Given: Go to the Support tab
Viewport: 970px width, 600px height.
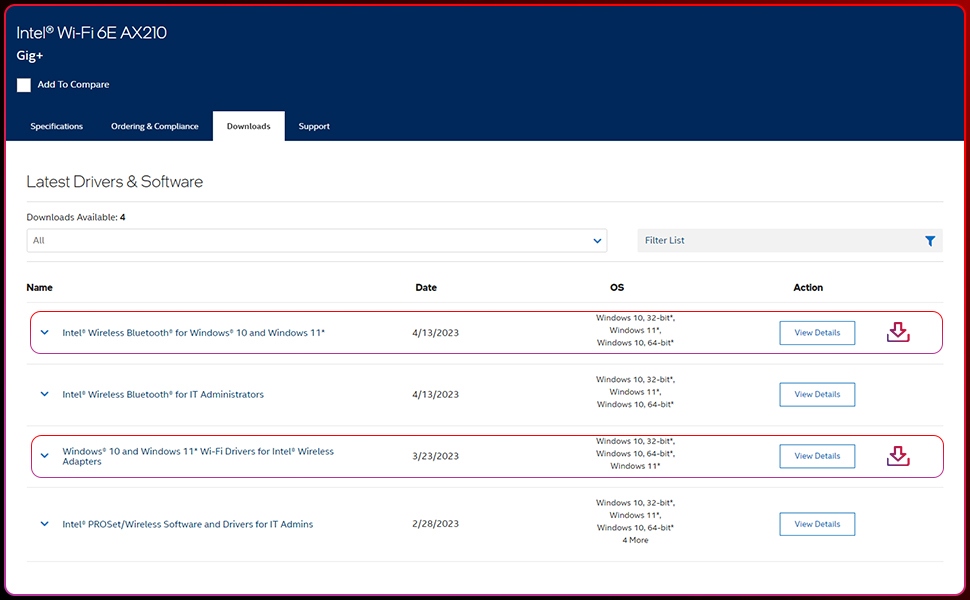Looking at the screenshot, I should (314, 126).
